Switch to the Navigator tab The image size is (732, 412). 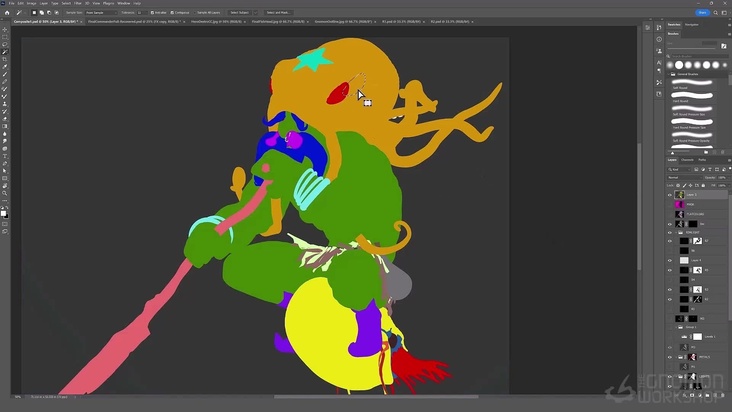692,25
